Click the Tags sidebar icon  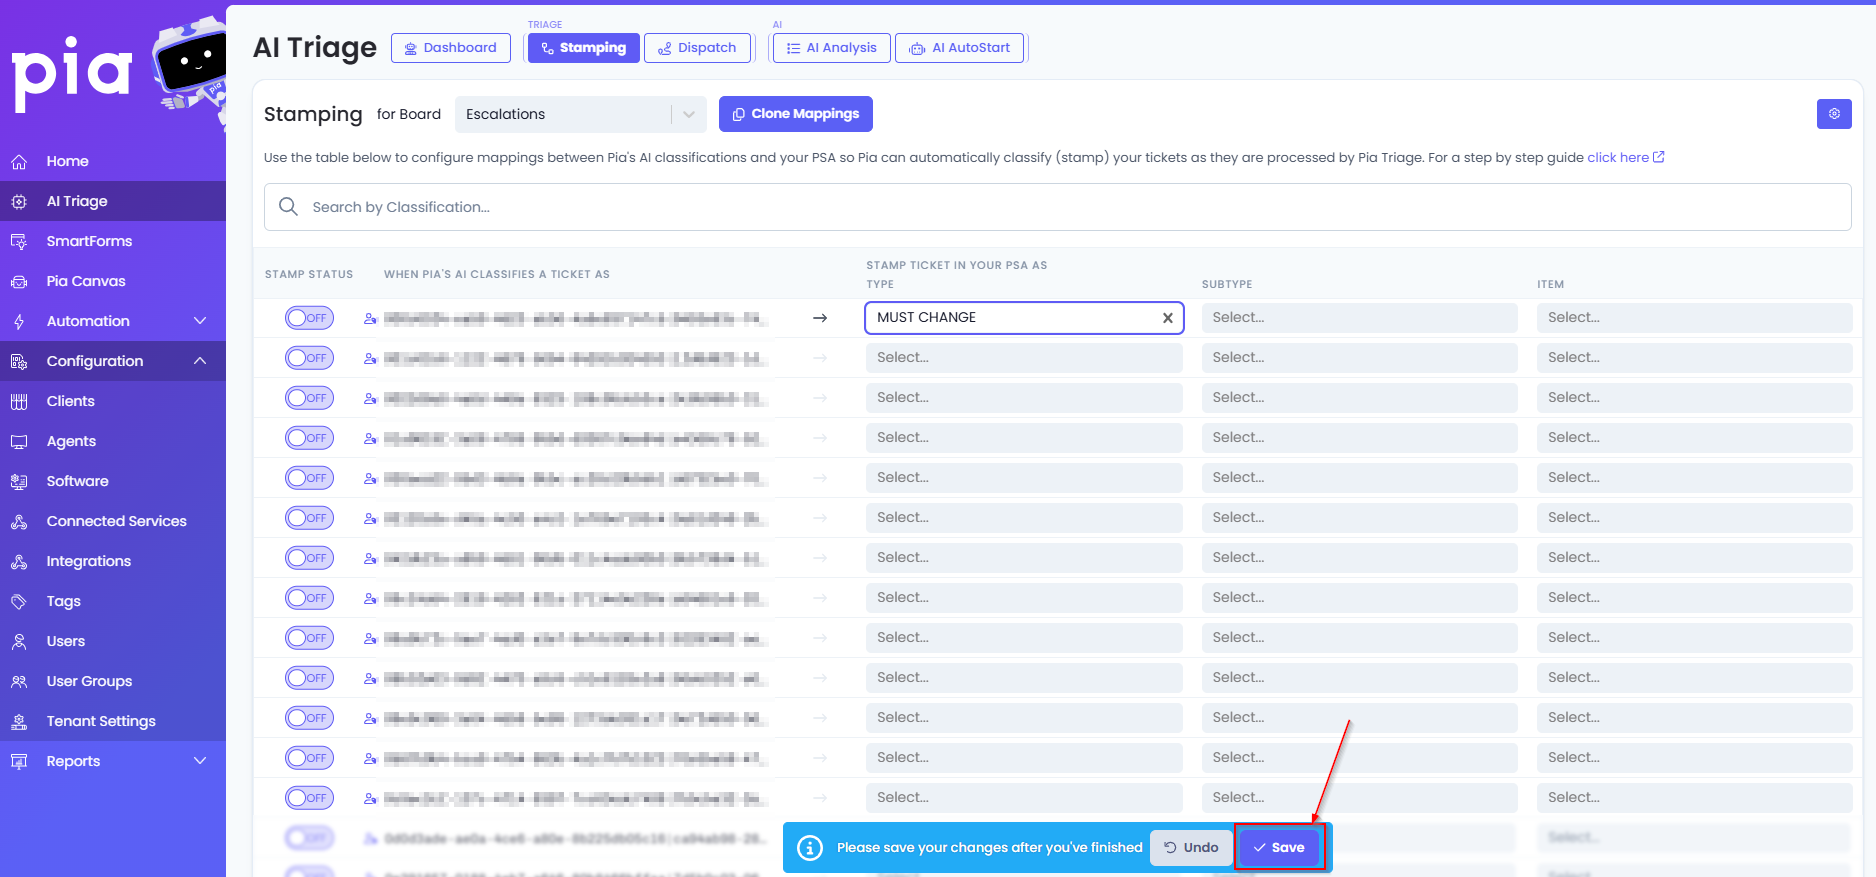[19, 601]
